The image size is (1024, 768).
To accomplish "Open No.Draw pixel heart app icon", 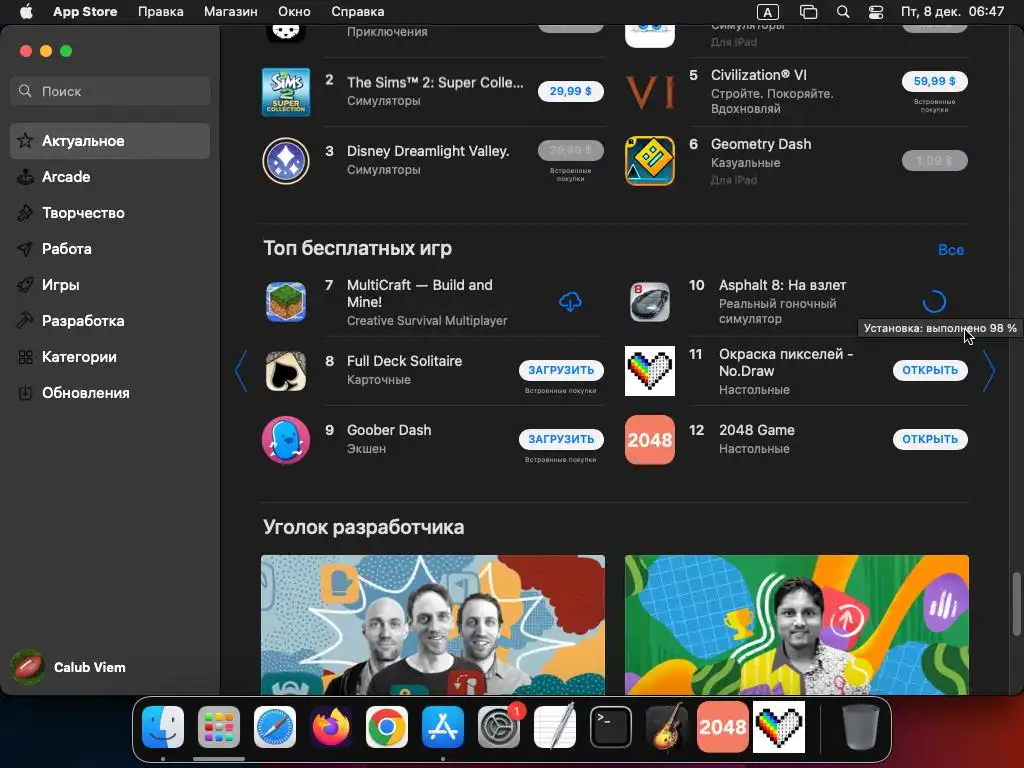I will [650, 371].
